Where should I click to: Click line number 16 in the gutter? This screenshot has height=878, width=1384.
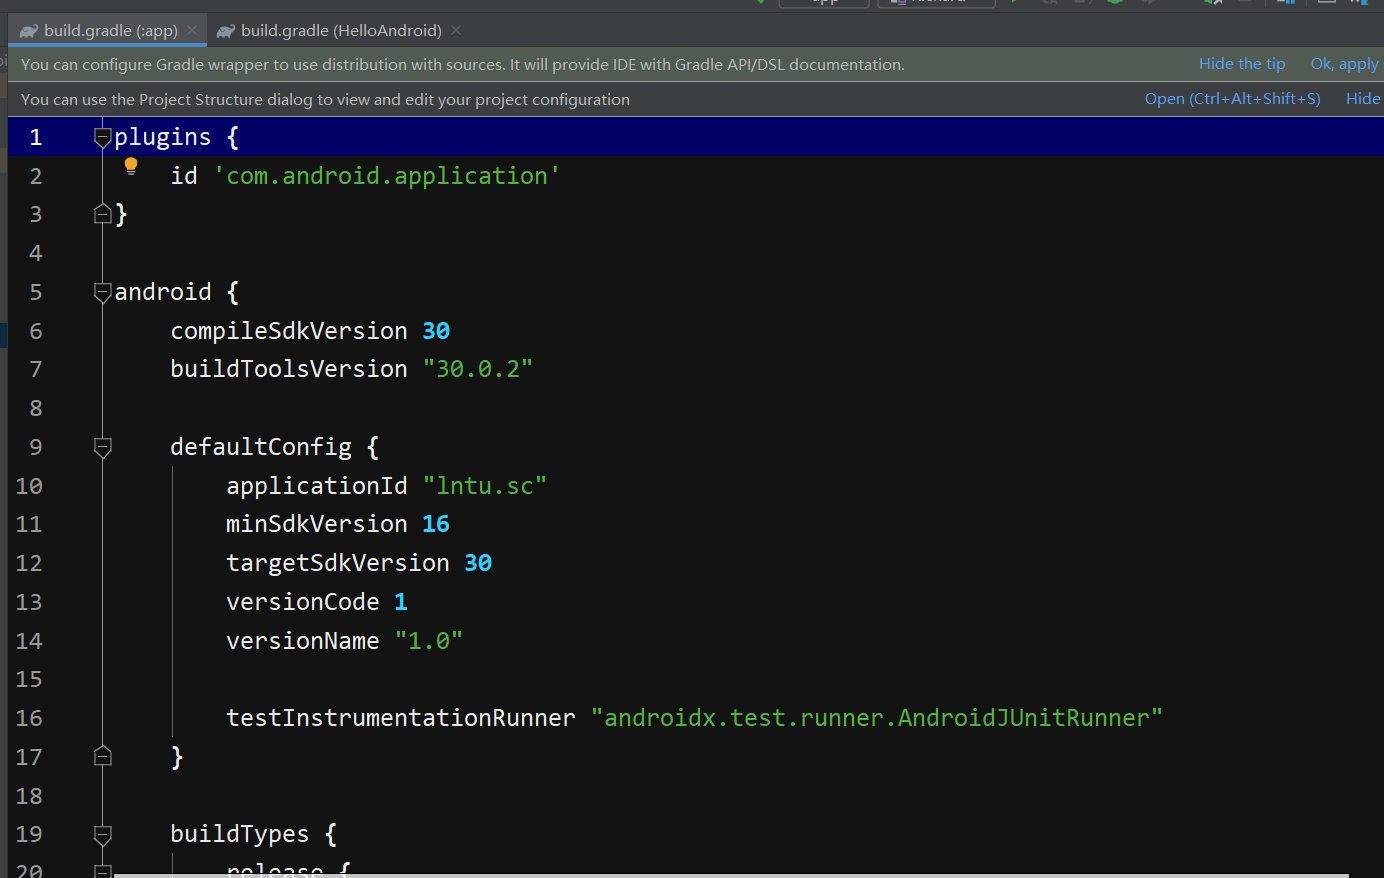[x=29, y=718]
